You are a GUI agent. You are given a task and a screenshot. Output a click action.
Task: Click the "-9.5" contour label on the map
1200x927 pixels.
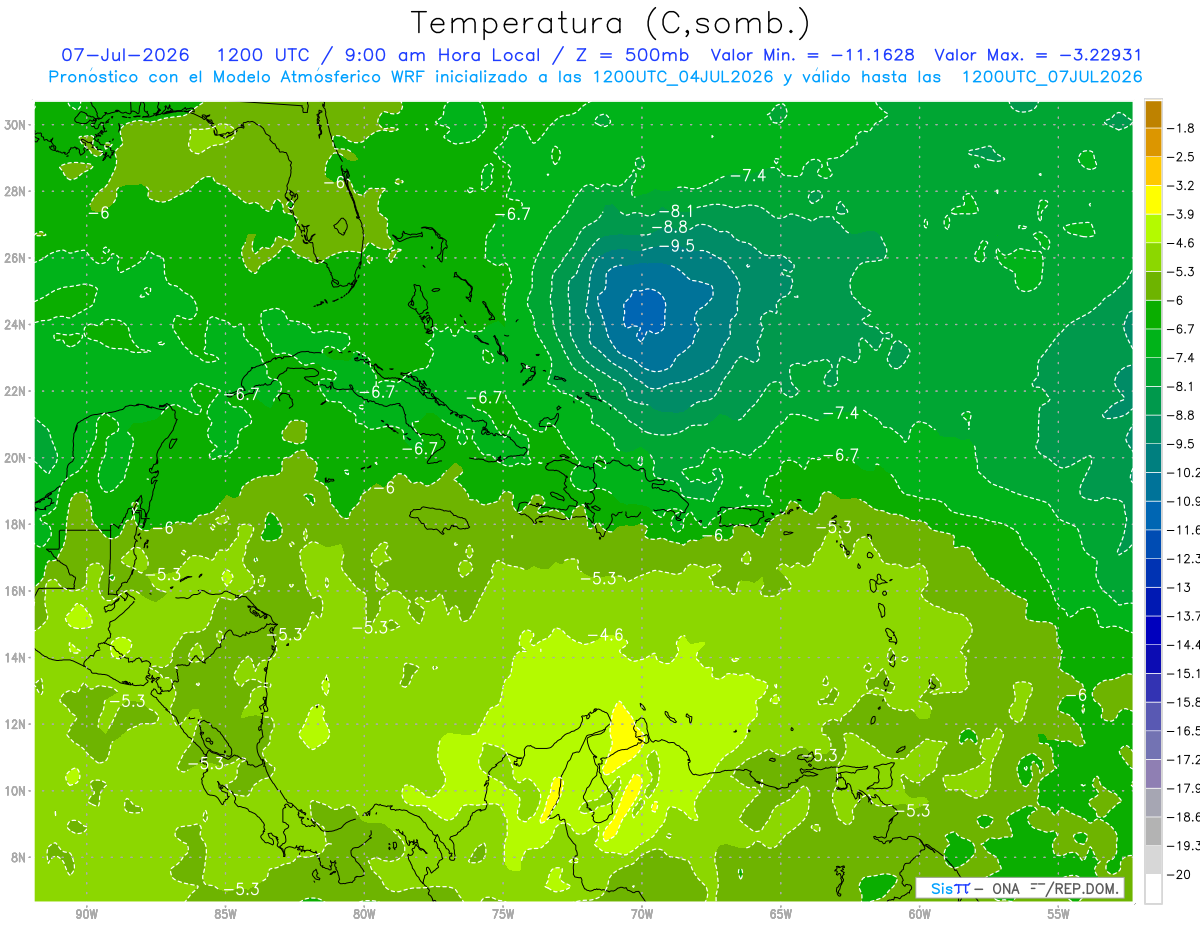pos(676,246)
